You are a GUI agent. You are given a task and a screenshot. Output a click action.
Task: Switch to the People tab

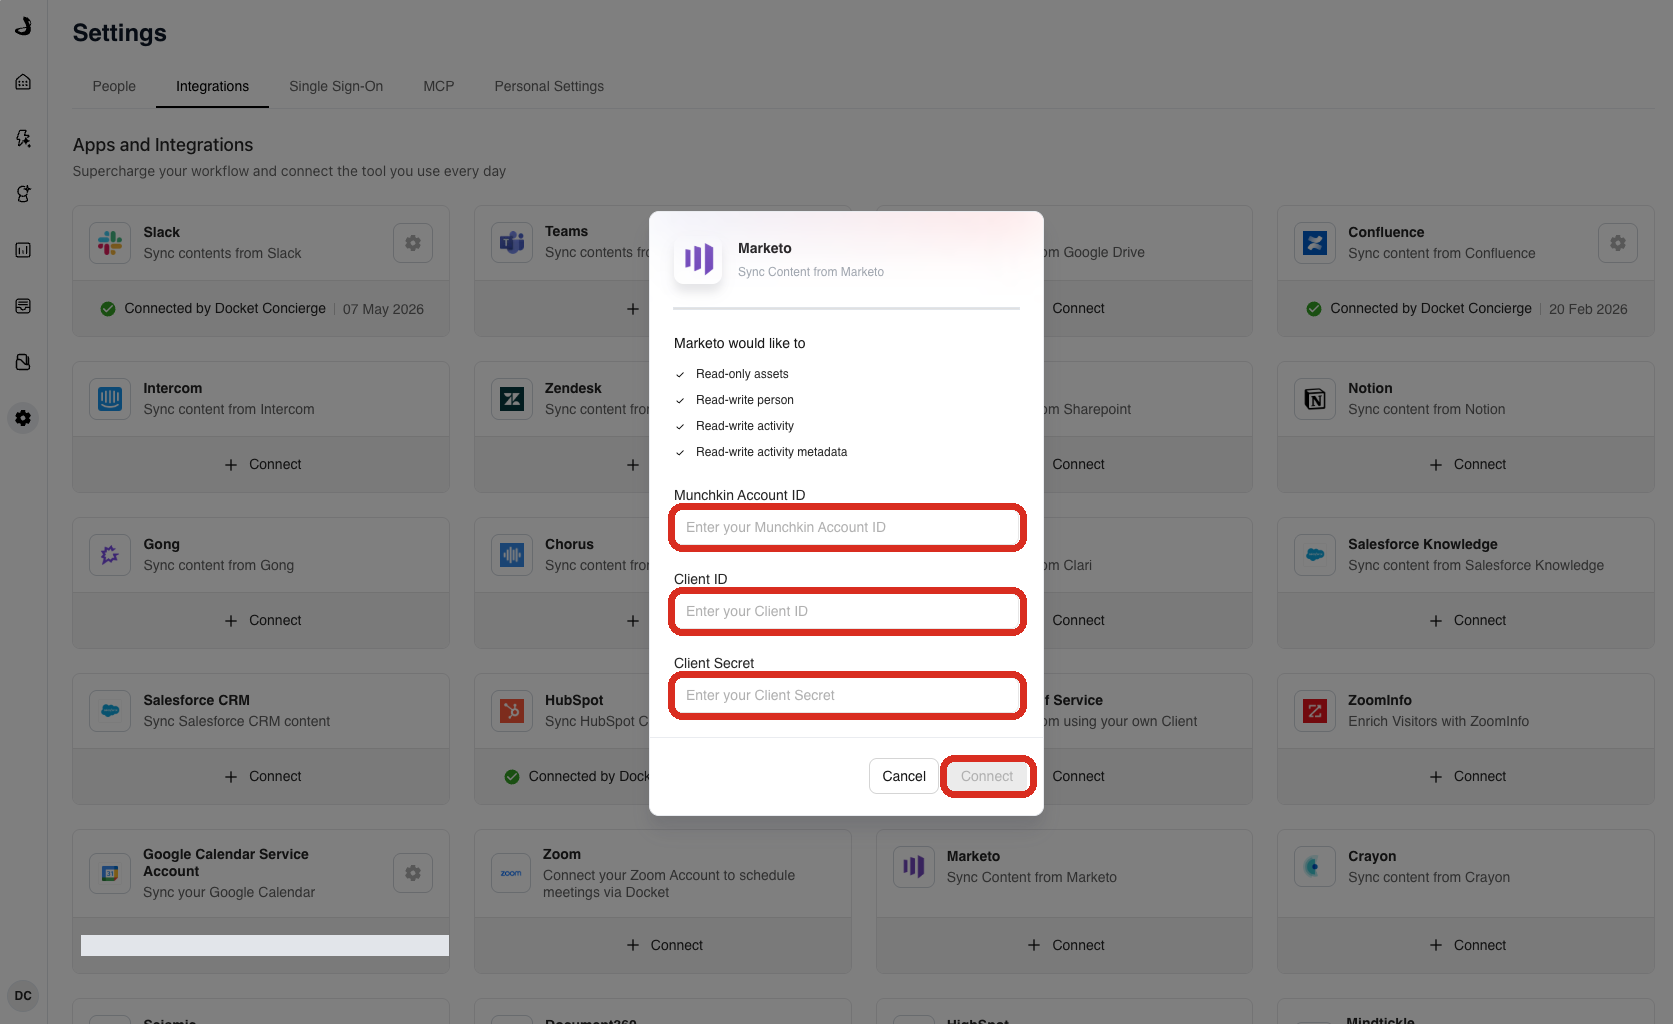pyautogui.click(x=114, y=86)
